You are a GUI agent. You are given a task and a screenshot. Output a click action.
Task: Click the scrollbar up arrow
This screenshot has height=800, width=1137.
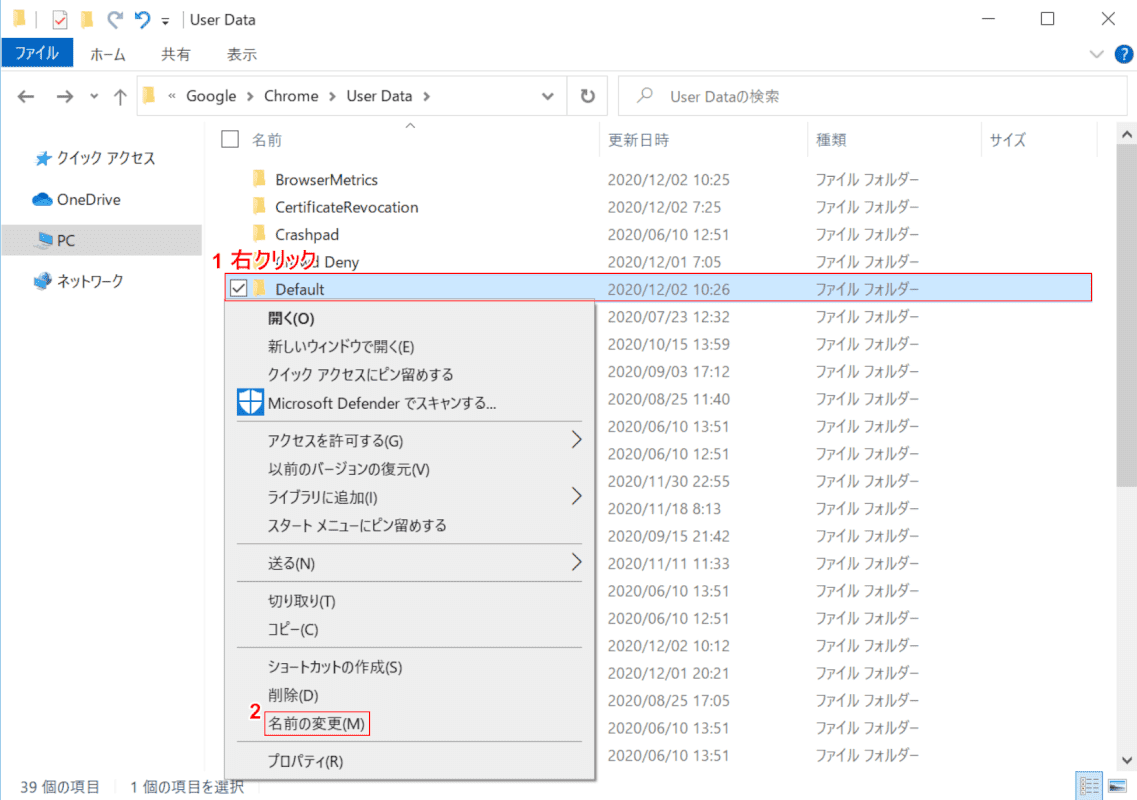tap(1126, 134)
